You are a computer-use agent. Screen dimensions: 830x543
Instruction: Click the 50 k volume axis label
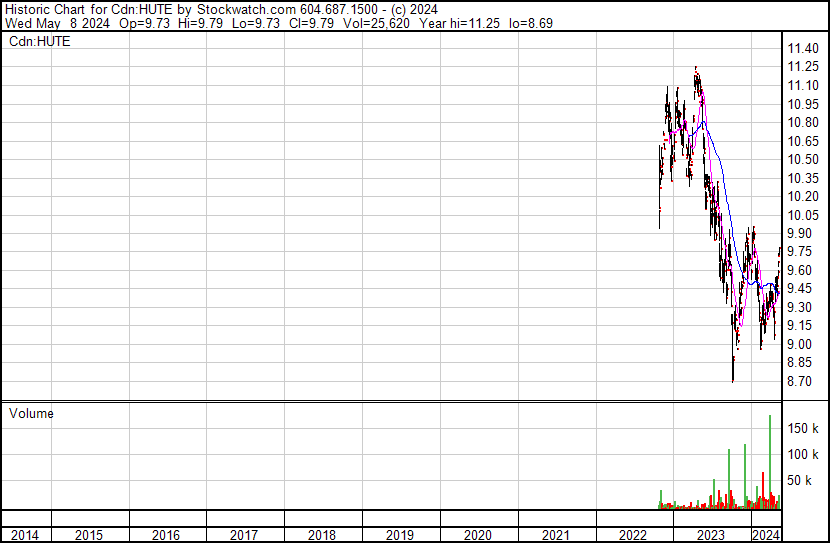click(799, 481)
